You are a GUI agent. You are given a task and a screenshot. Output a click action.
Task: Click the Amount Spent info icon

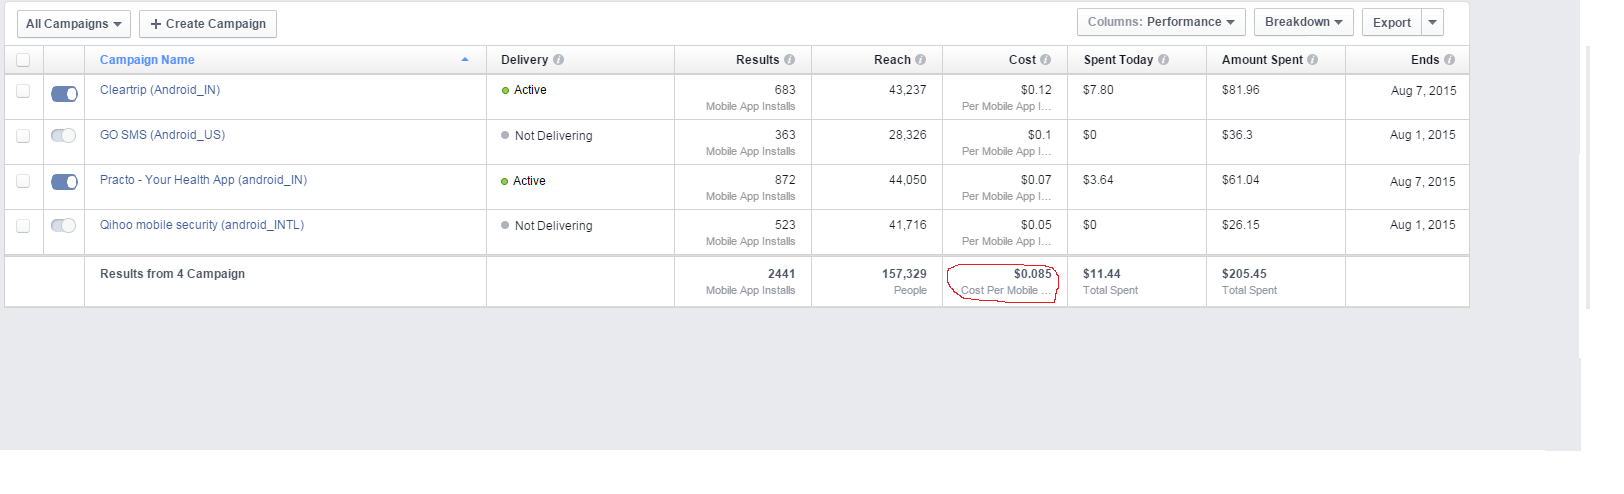(1313, 60)
